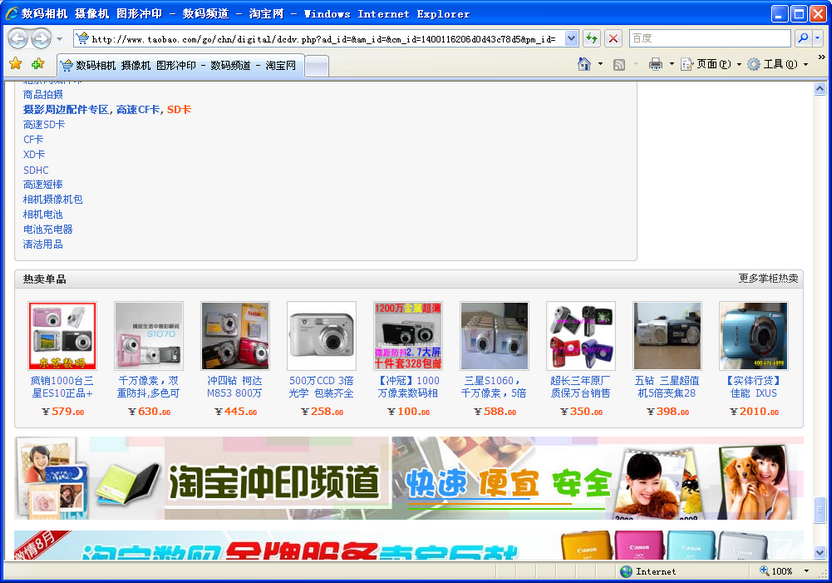The width and height of the screenshot is (832, 583).
Task: Open the 页面(P) menu
Action: pos(706,64)
